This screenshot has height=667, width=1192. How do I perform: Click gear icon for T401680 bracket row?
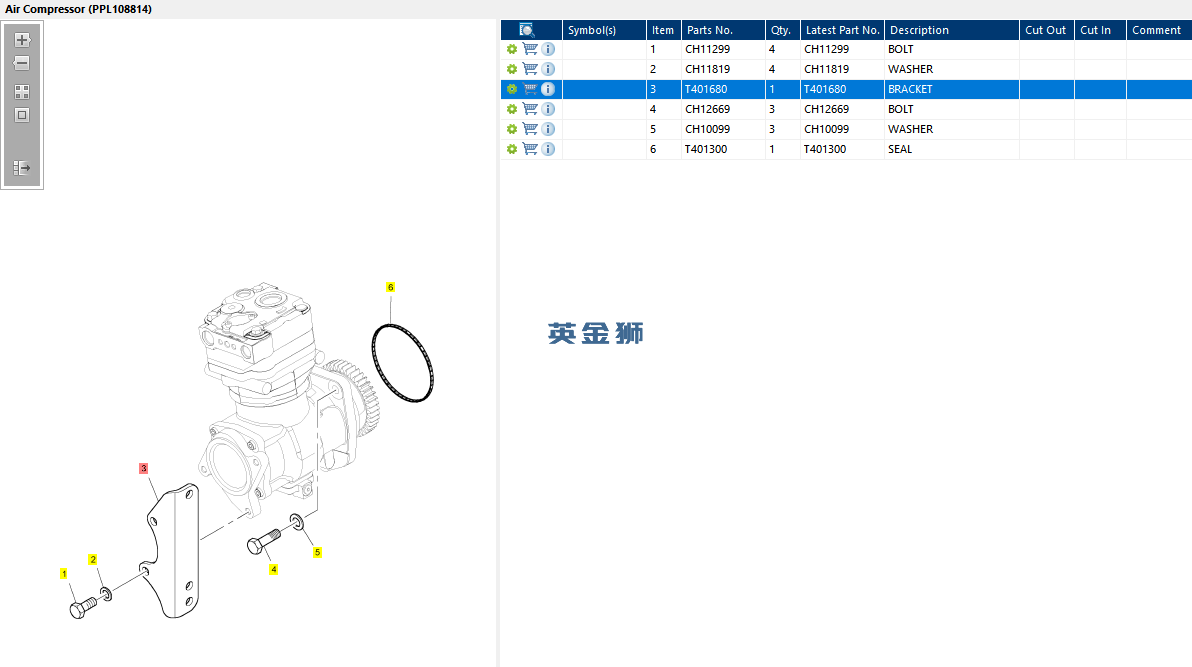[x=512, y=89]
